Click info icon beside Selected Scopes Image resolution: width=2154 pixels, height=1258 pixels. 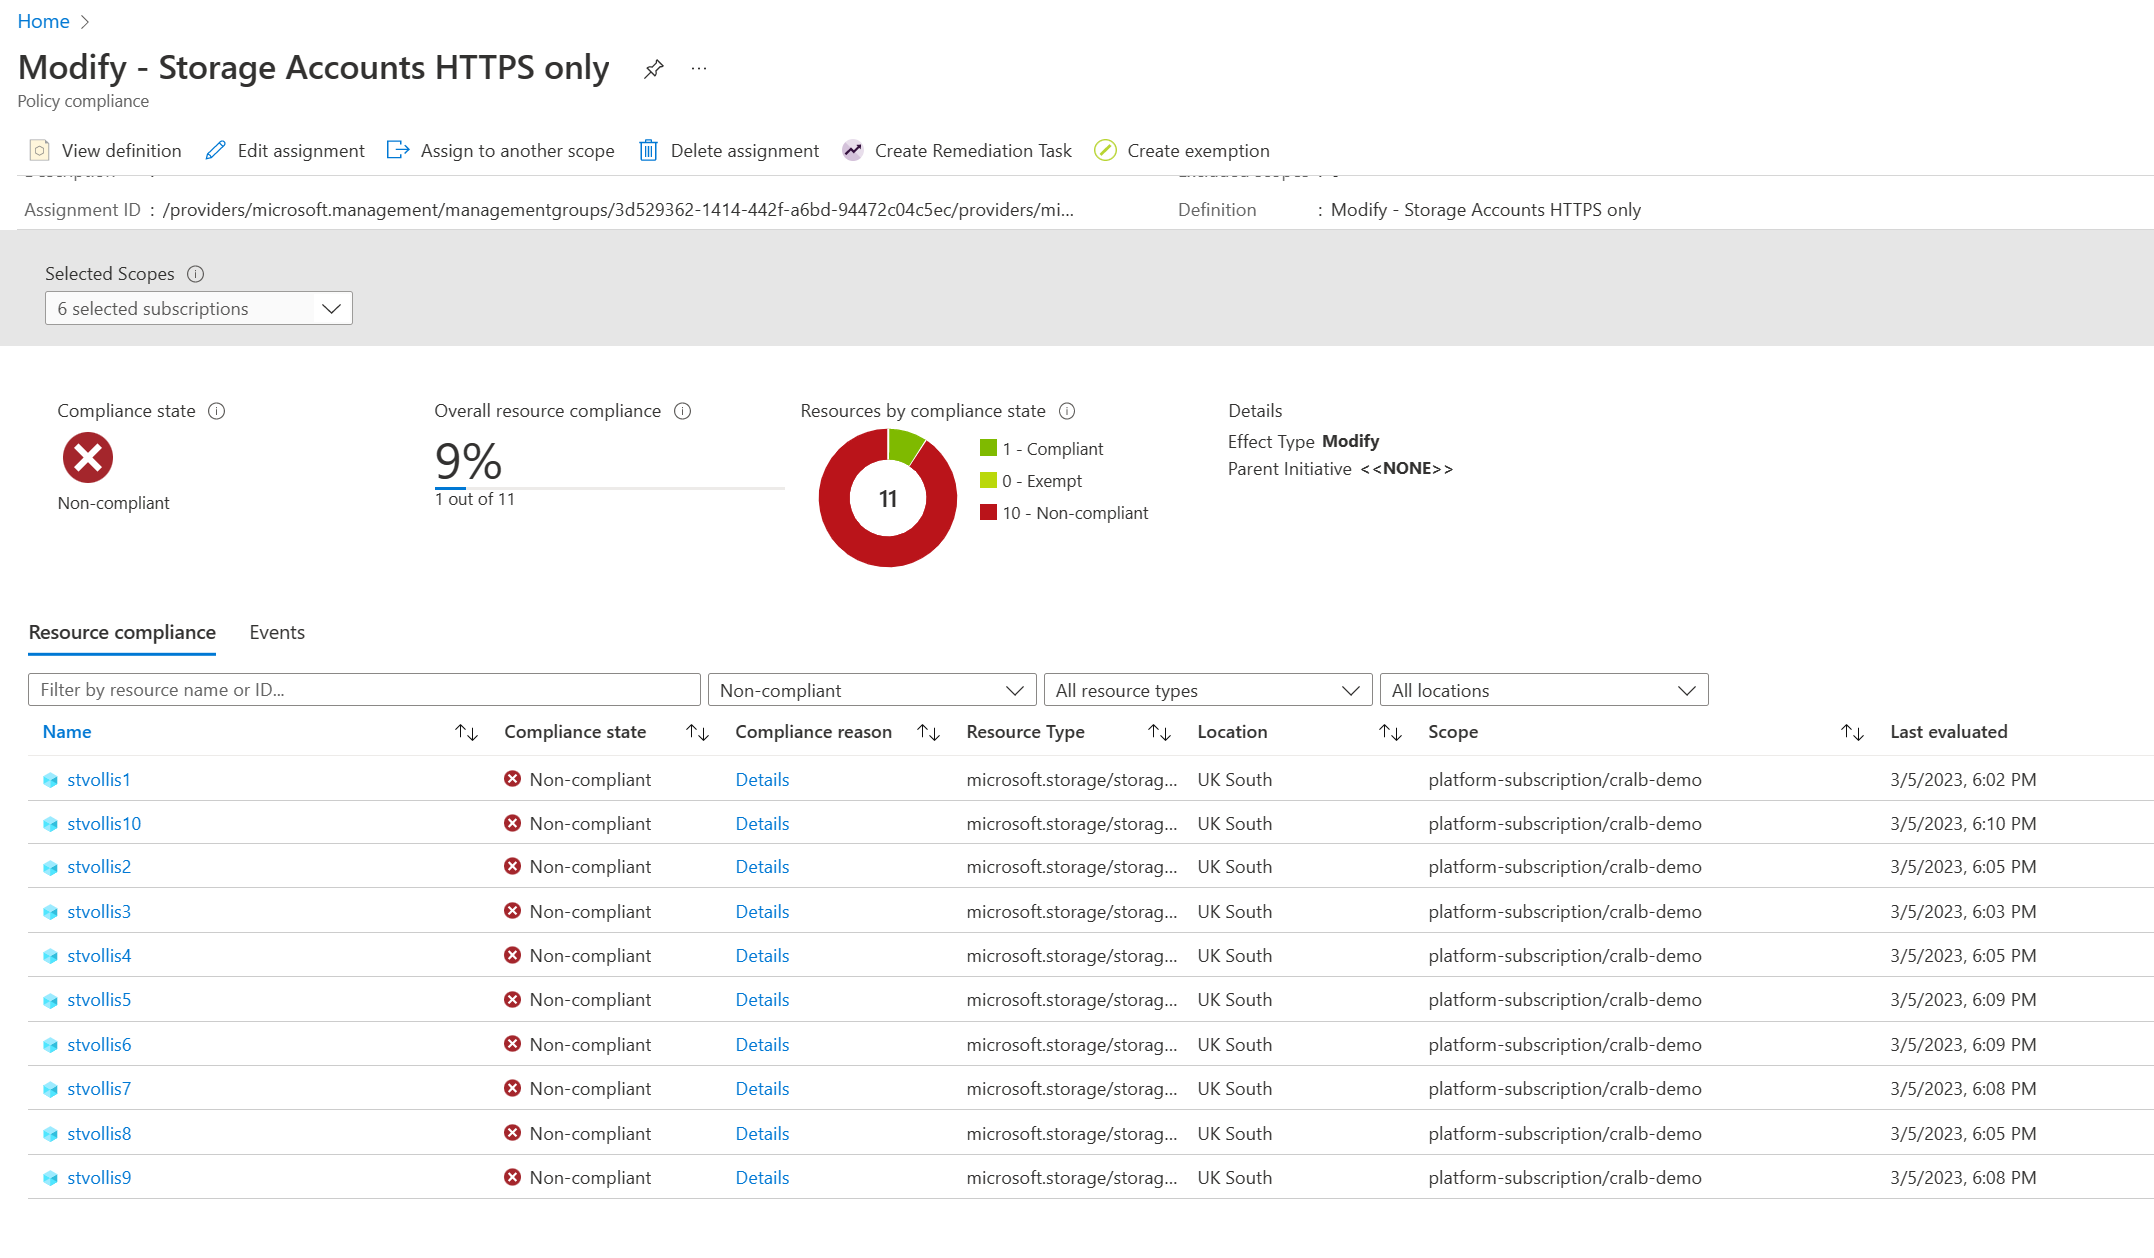(196, 274)
